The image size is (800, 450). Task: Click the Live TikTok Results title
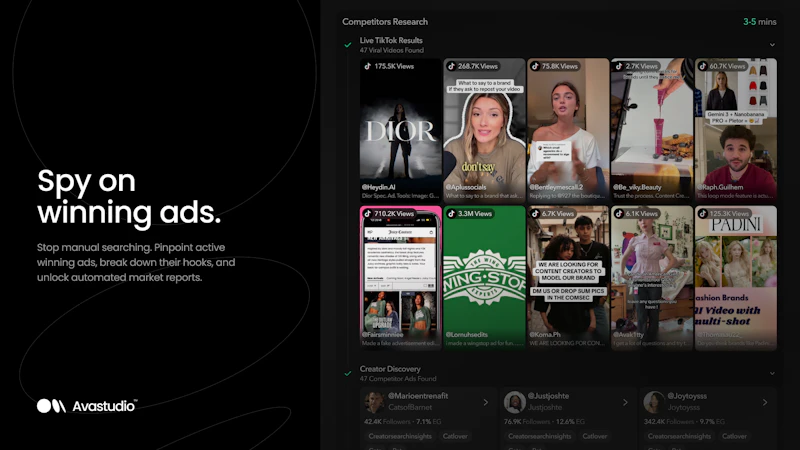[x=391, y=40]
